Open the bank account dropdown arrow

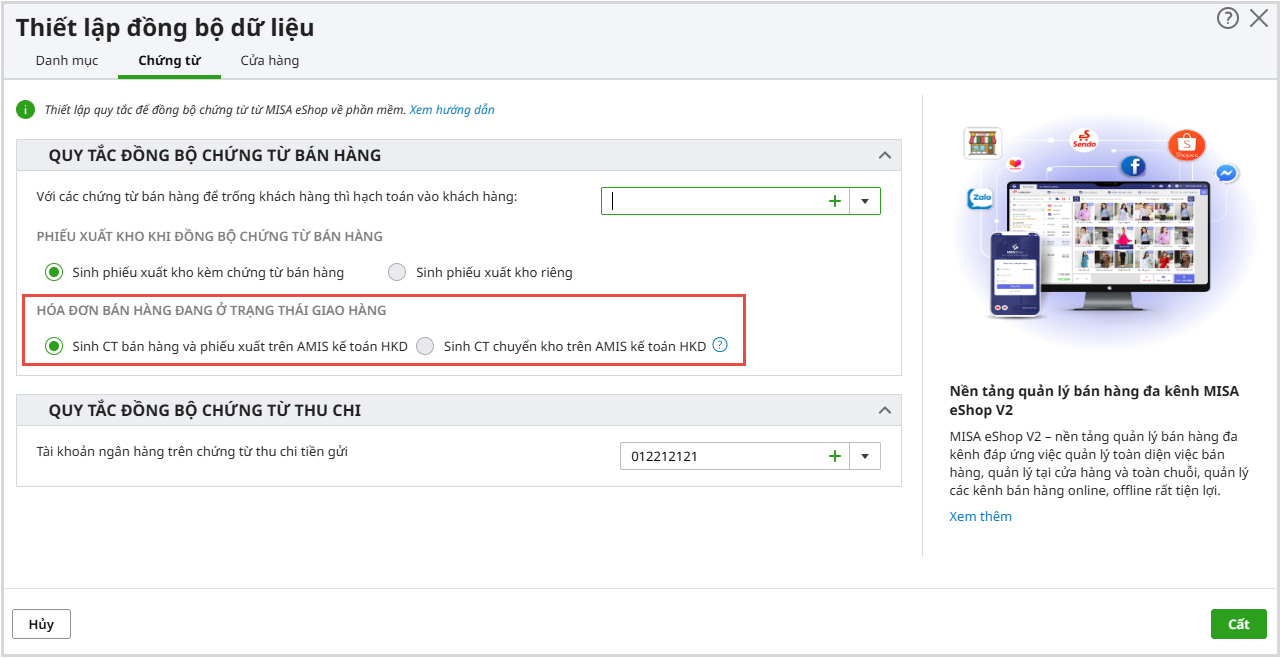coord(865,456)
